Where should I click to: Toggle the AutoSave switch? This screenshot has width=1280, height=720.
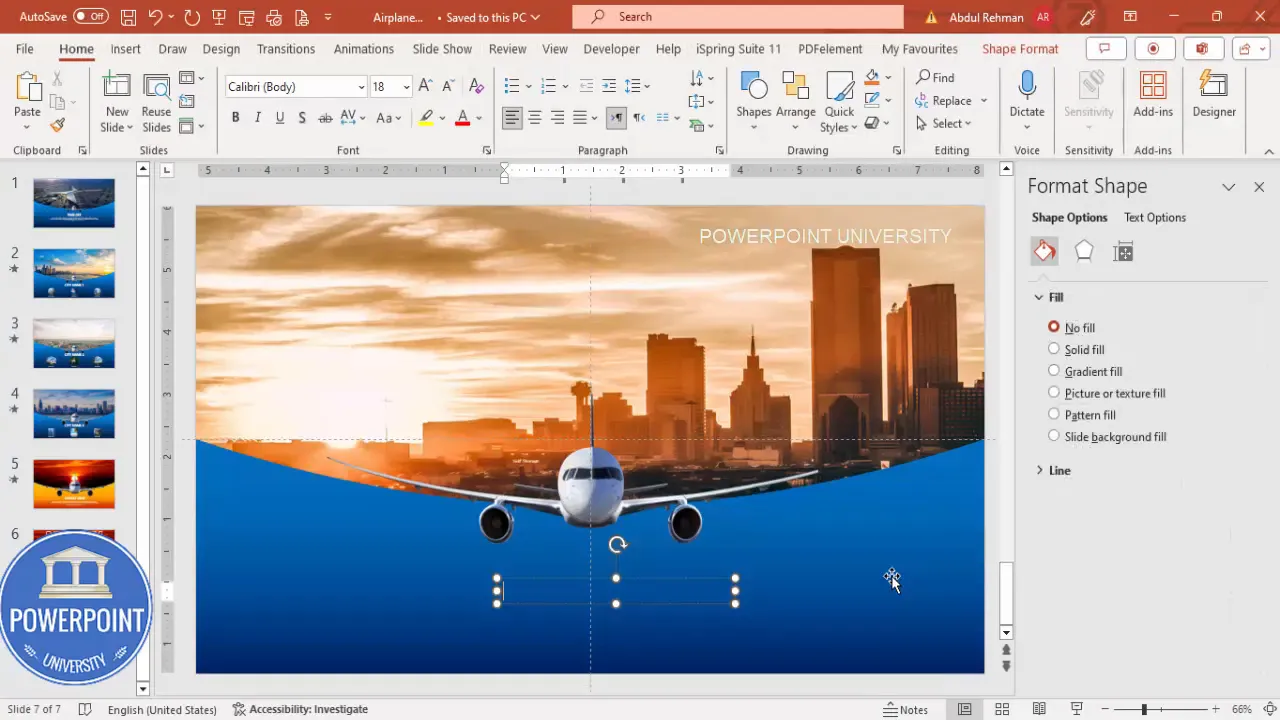click(91, 17)
